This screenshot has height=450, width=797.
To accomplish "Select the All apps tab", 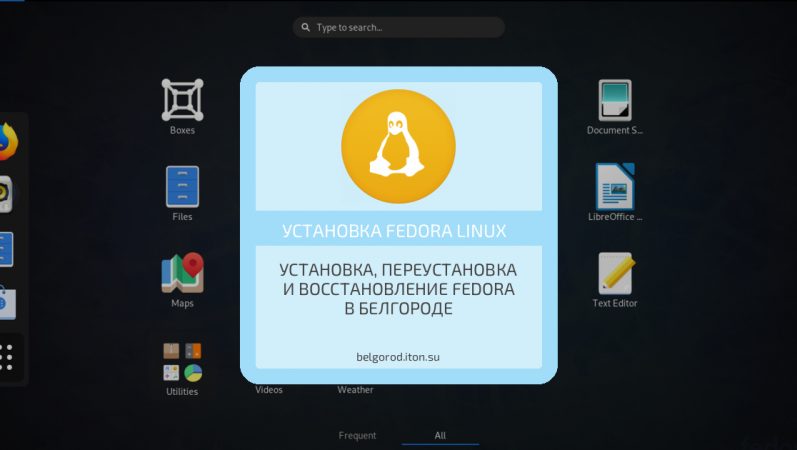I will click(440, 435).
